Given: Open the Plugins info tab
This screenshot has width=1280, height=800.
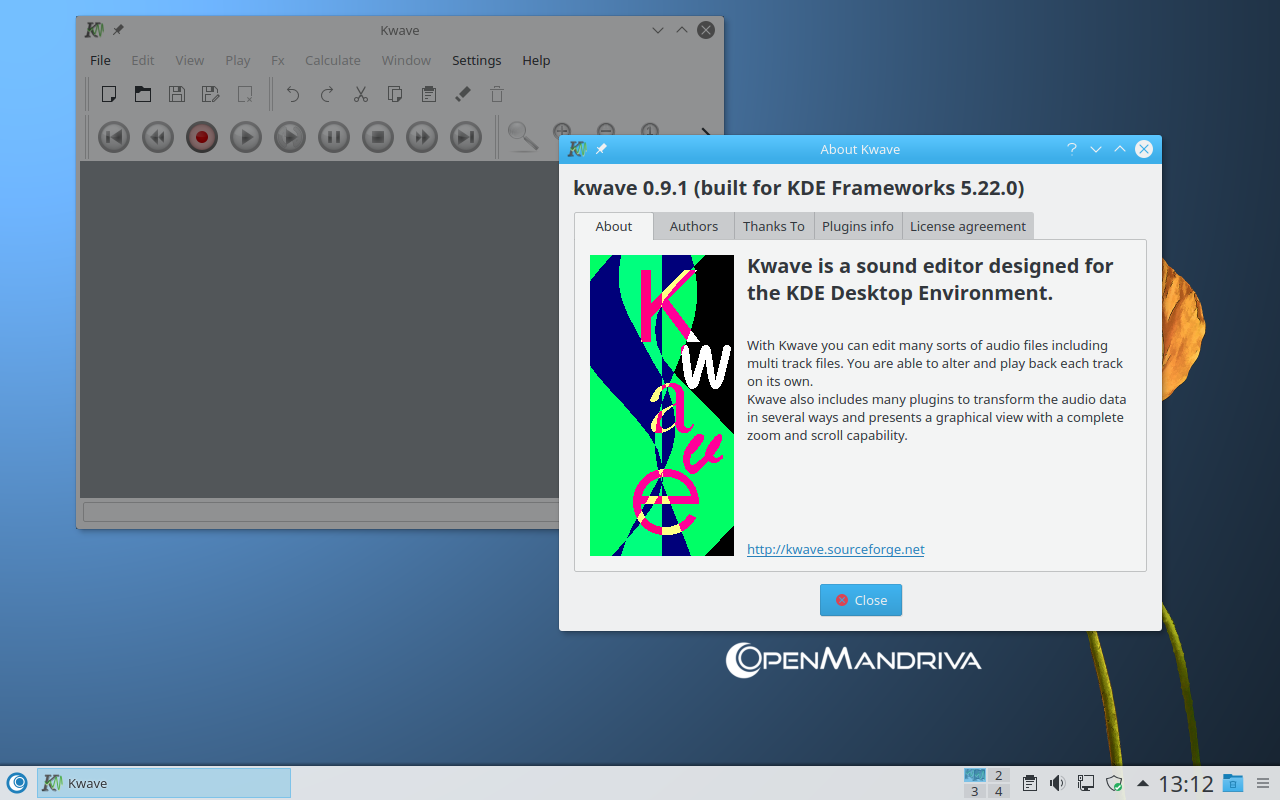Looking at the screenshot, I should coord(857,226).
